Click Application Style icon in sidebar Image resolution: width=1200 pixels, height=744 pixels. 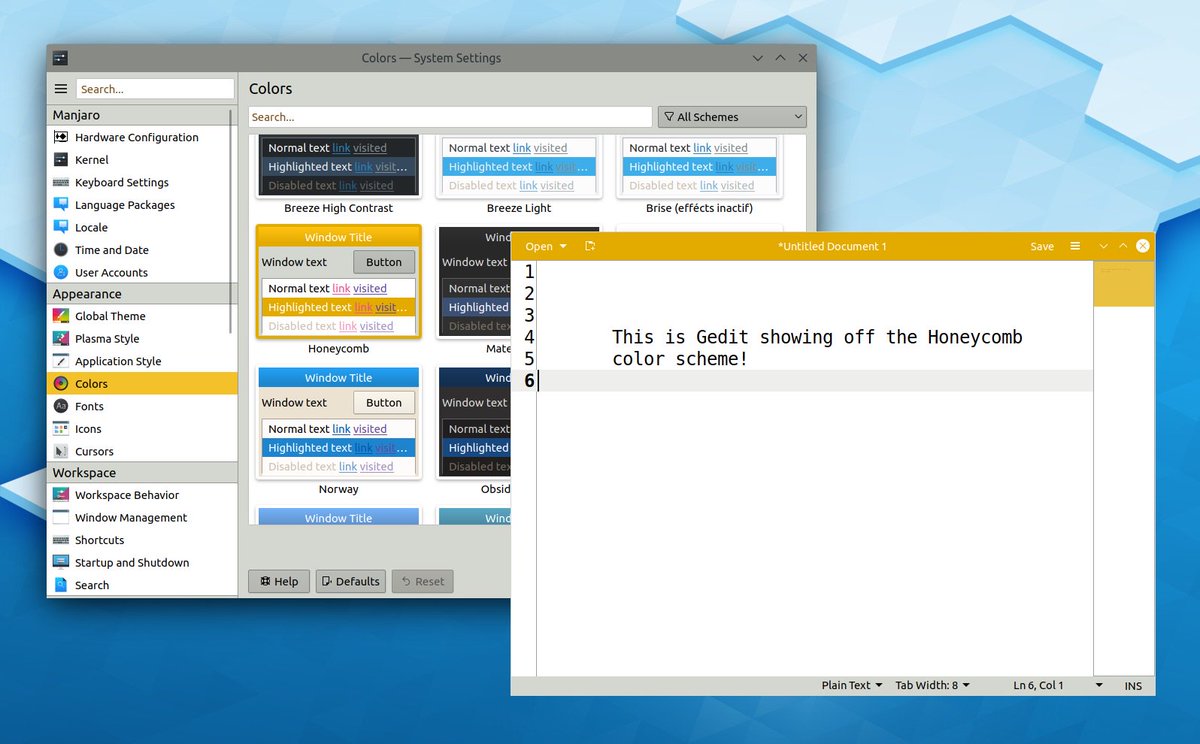(61, 361)
